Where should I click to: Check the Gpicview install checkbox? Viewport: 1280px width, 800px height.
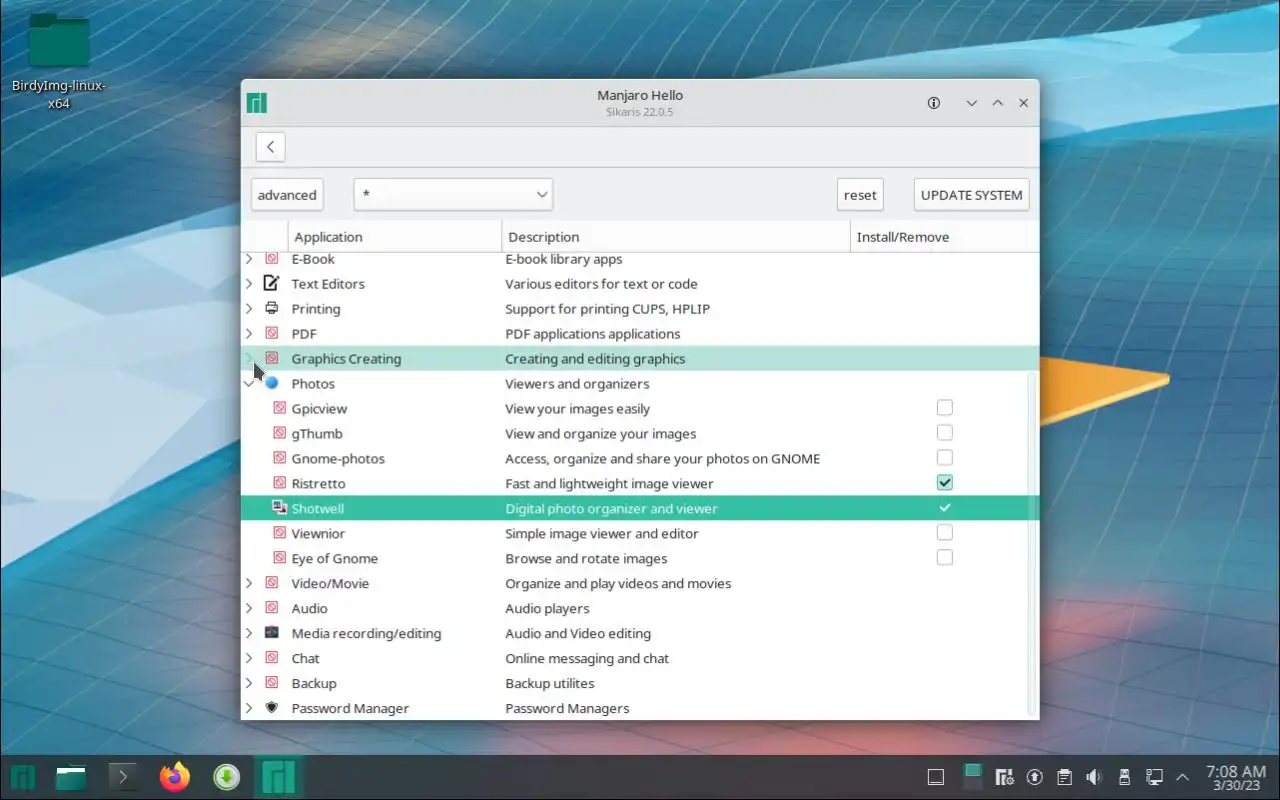(944, 407)
